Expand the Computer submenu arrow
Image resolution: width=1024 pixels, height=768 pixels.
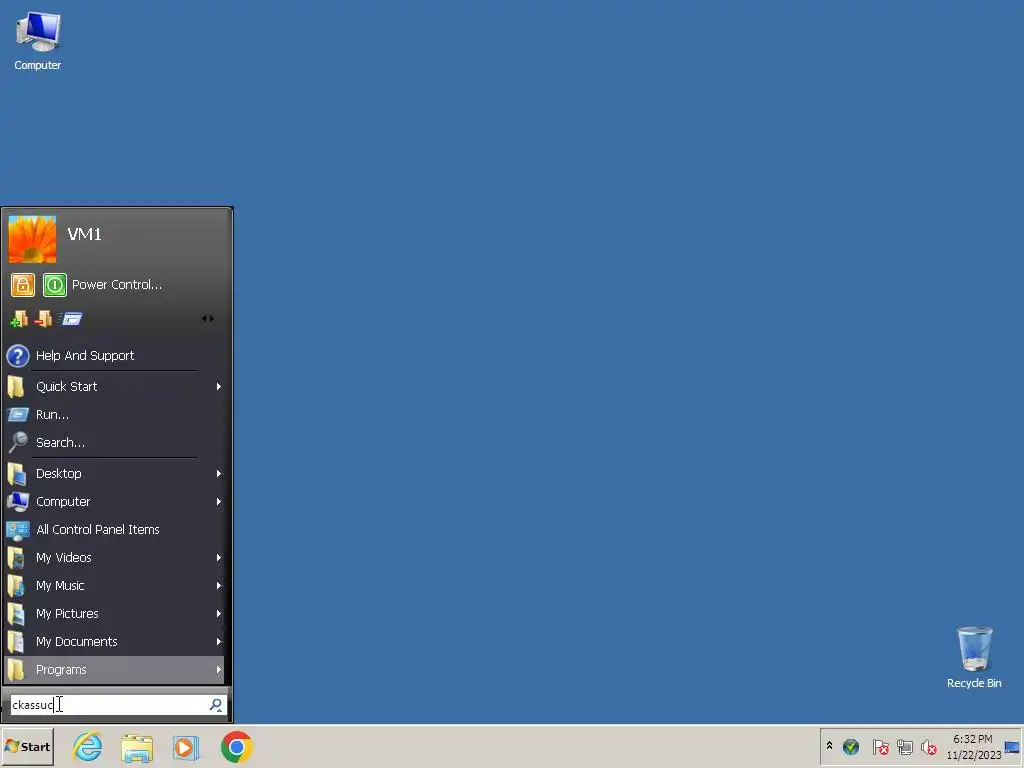(x=219, y=502)
